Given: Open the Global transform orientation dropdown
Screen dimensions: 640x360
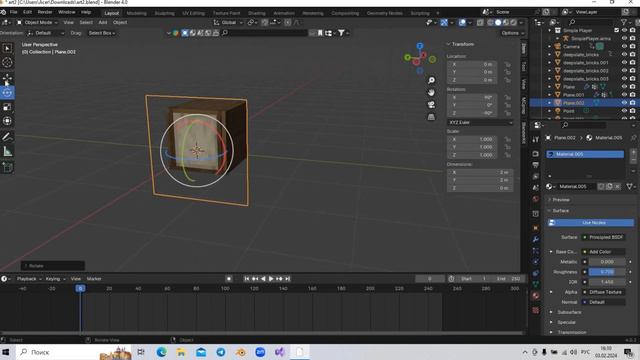Looking at the screenshot, I should click(228, 22).
